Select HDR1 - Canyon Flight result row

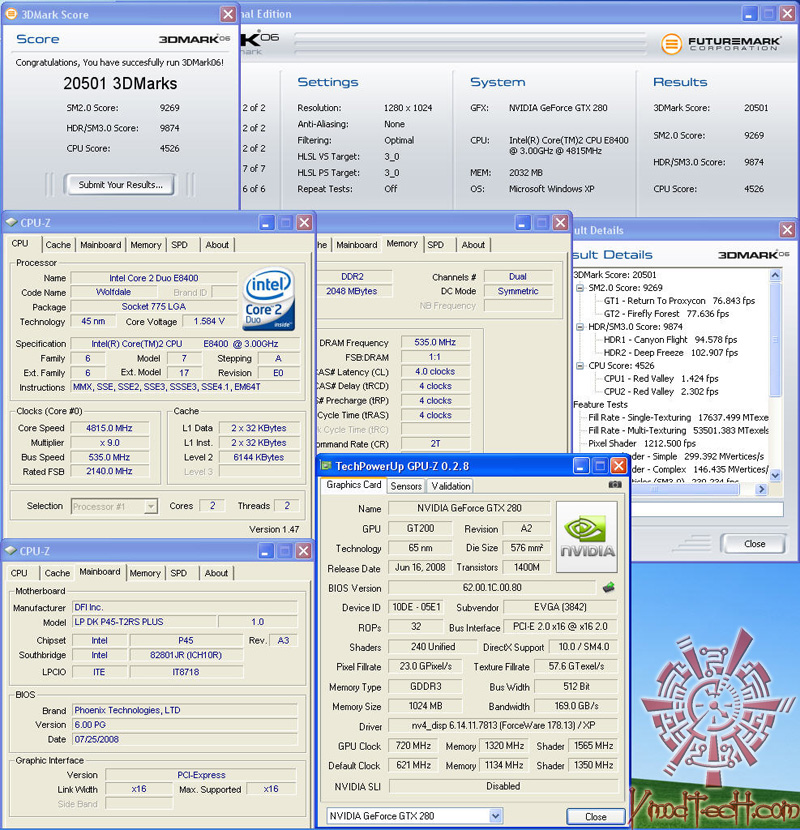[x=670, y=340]
